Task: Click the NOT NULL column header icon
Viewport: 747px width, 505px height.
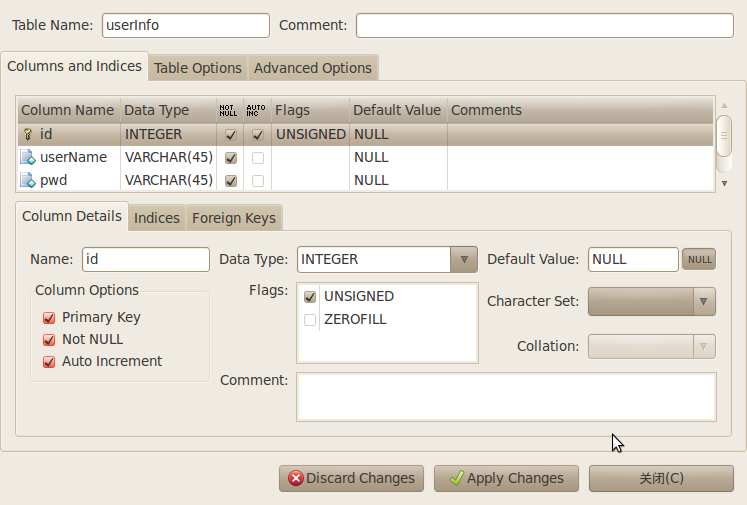Action: pos(229,110)
